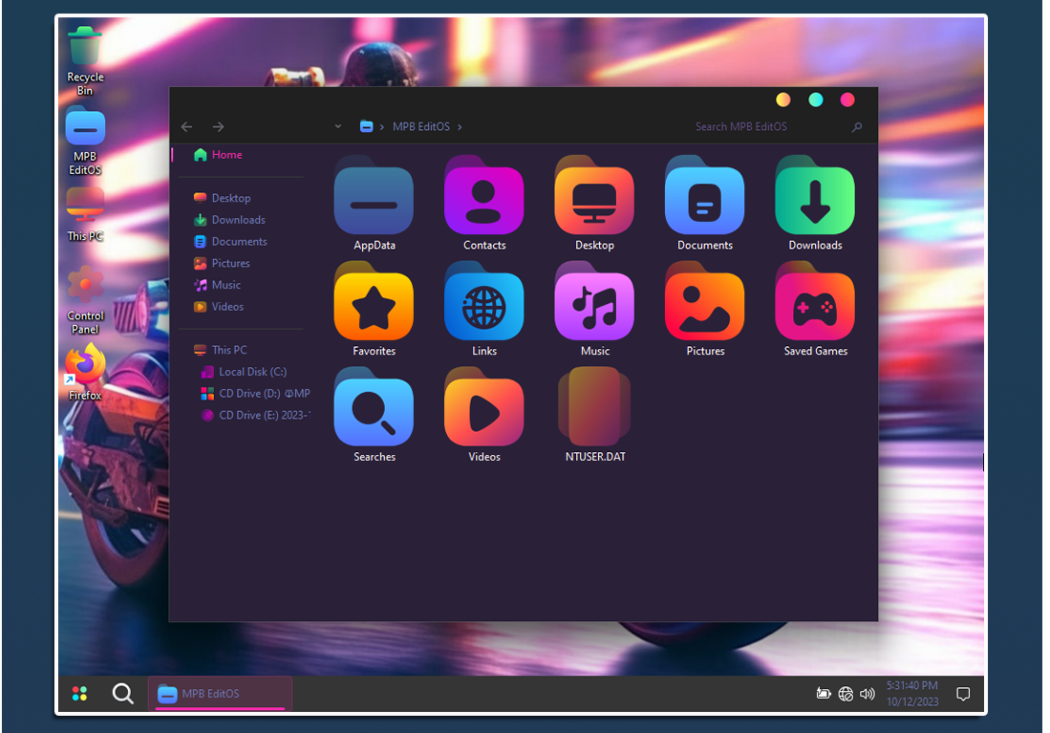The image size is (1050, 733).
Task: Click the teal maximize window dot
Action: 816,100
